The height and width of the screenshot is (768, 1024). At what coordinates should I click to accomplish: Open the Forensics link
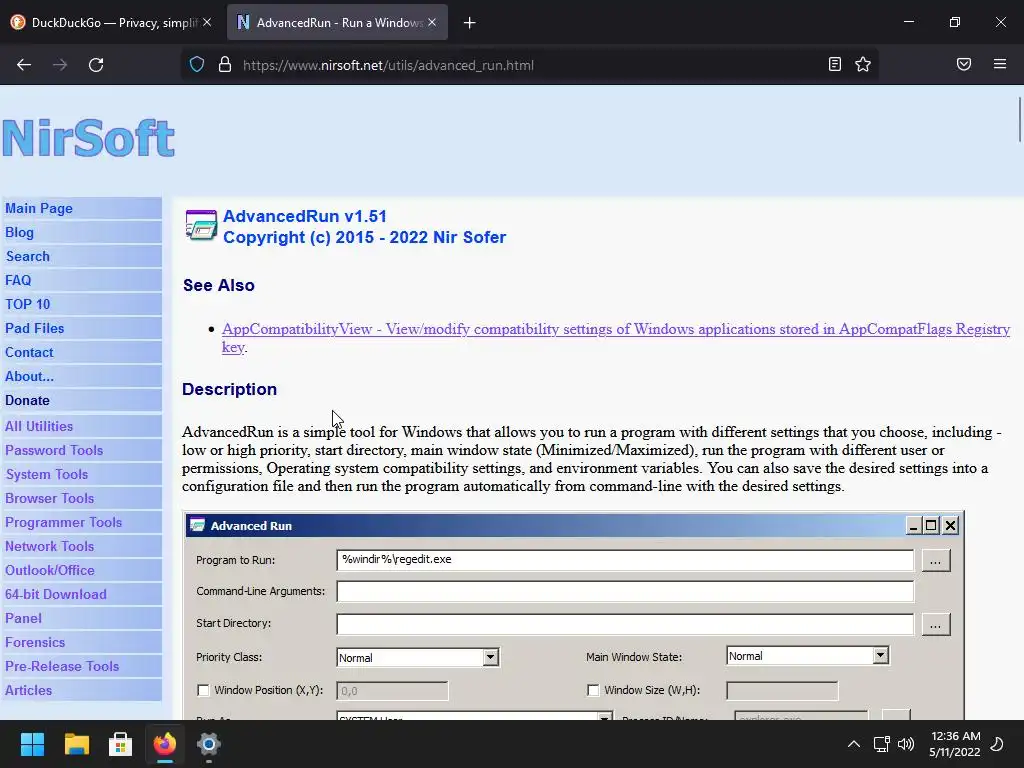tap(35, 643)
